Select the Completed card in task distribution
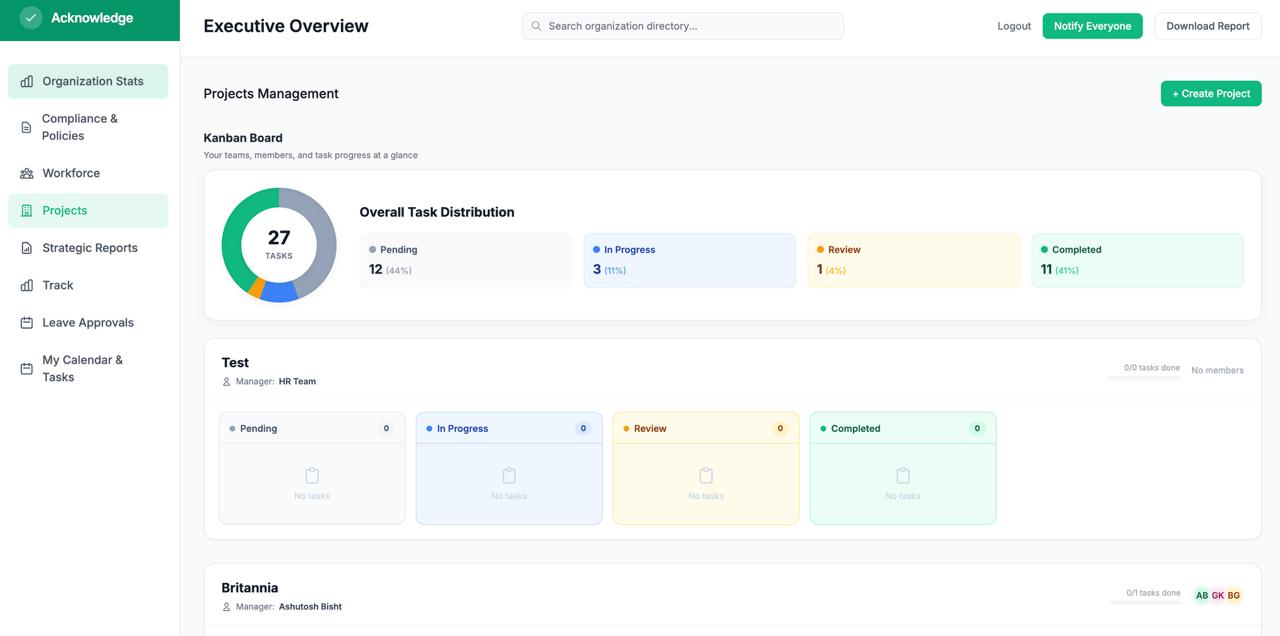Screen dimensions: 1280x636 [x=1137, y=260]
